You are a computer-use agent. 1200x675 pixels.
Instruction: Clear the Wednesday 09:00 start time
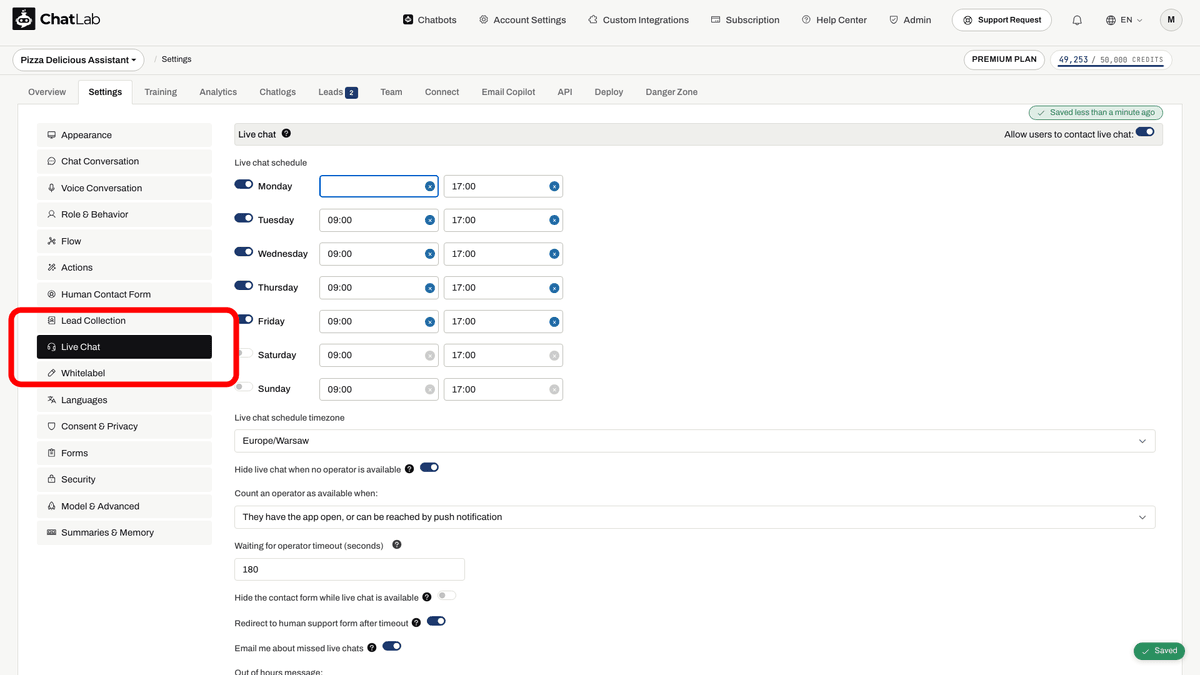tap(430, 254)
